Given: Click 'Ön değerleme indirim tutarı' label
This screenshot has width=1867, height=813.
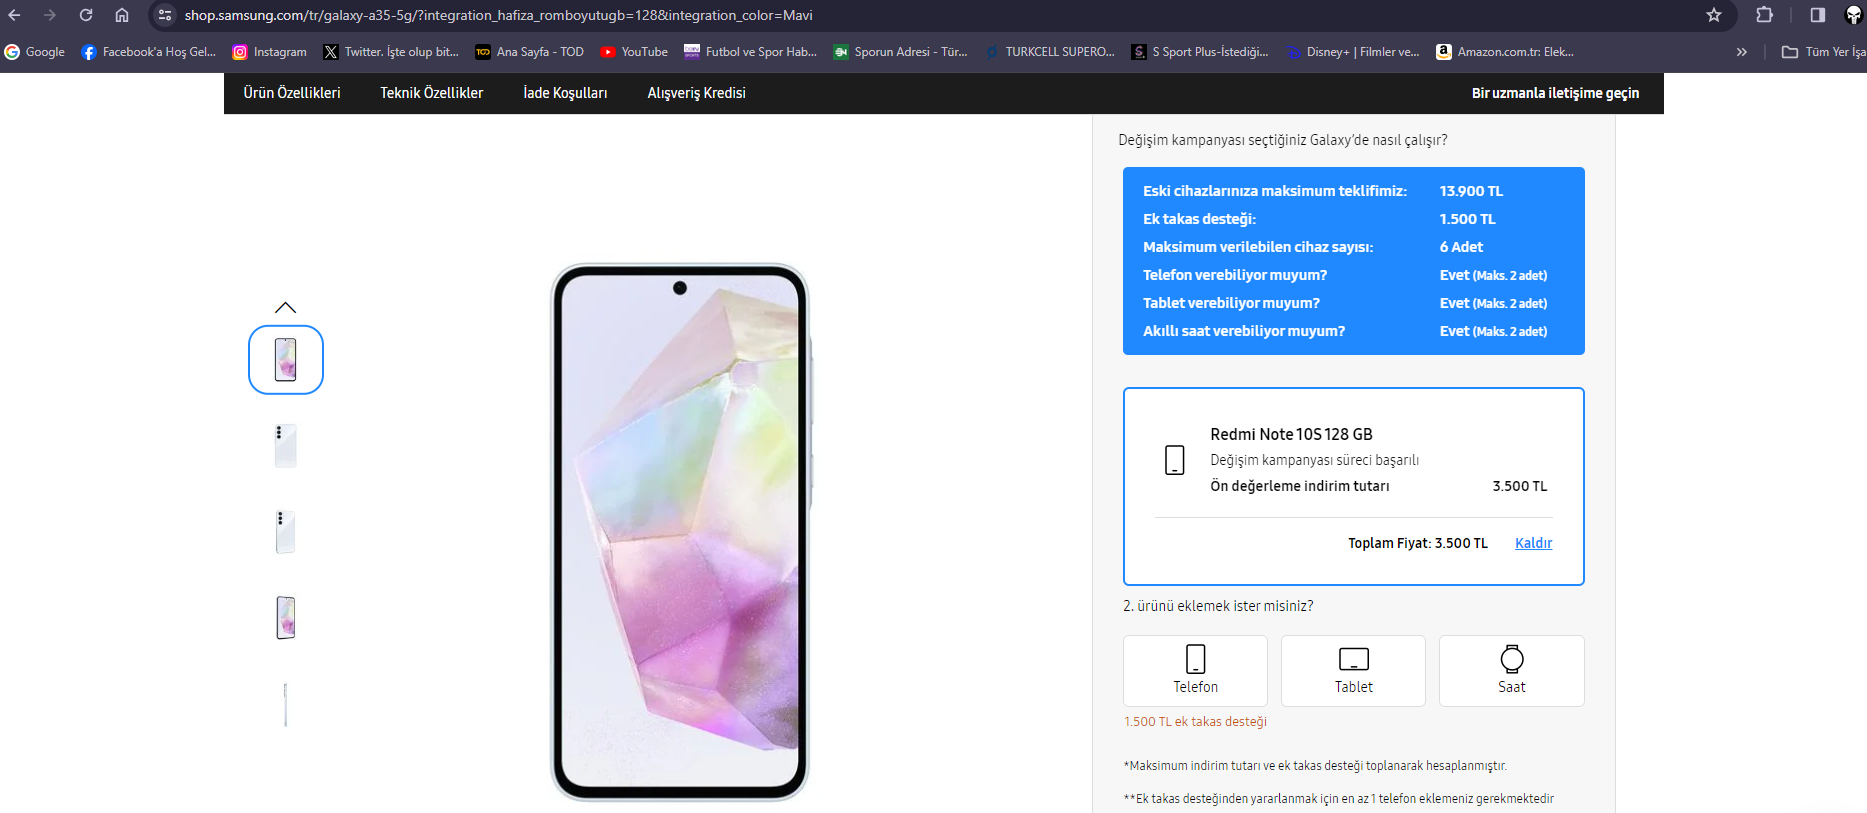Looking at the screenshot, I should pyautogui.click(x=1299, y=486).
